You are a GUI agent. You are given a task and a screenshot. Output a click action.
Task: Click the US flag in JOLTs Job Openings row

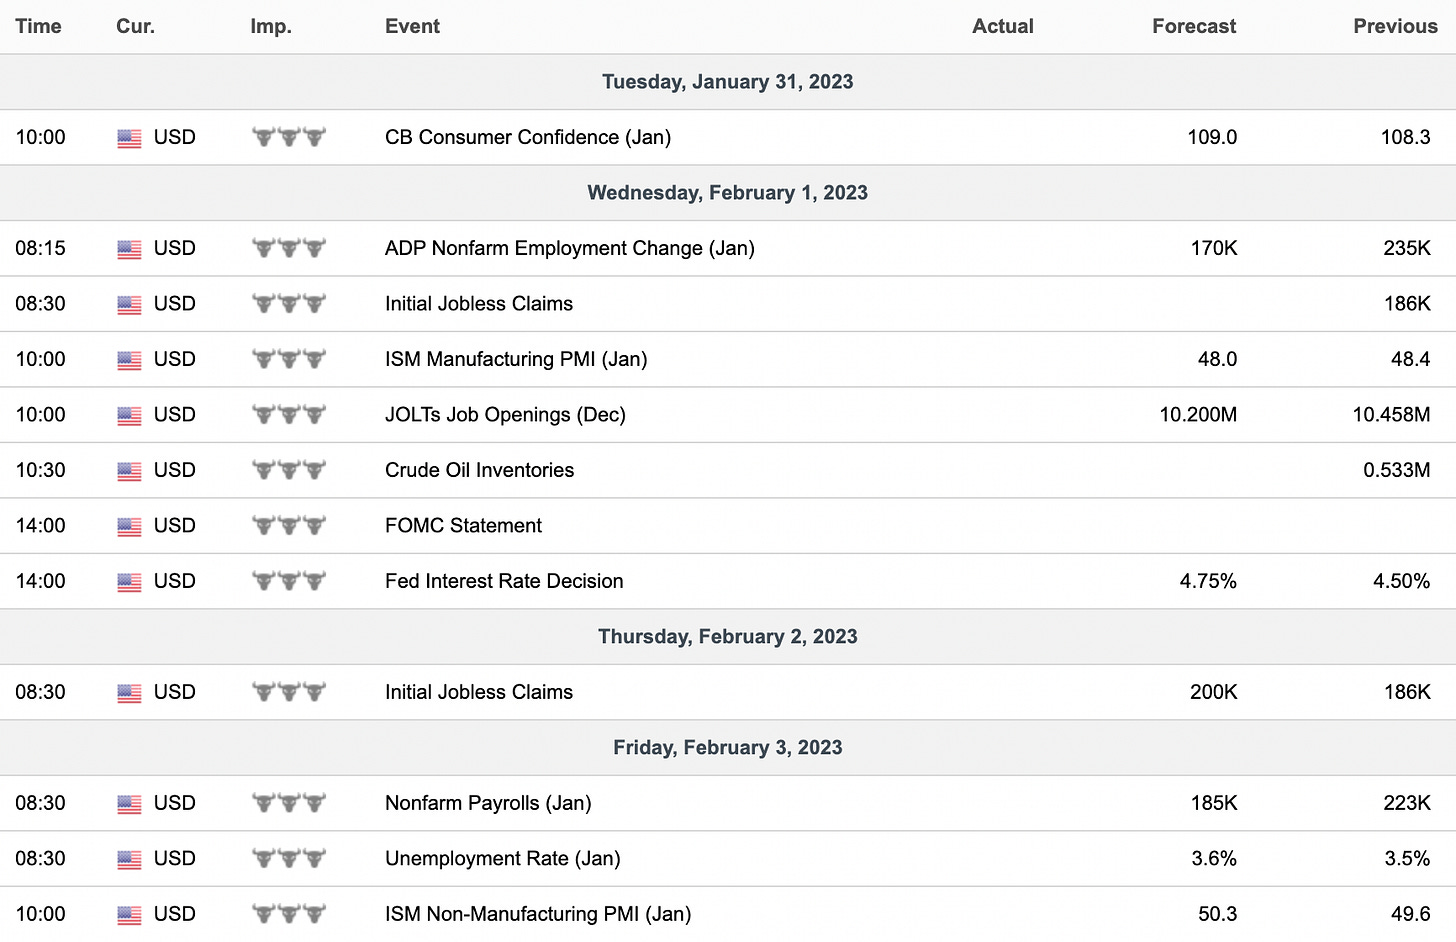point(129,416)
